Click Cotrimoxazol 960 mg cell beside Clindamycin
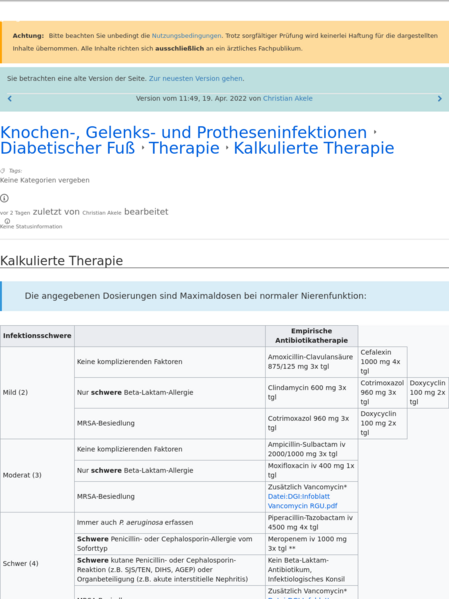This screenshot has height=599, width=449. tap(383, 392)
